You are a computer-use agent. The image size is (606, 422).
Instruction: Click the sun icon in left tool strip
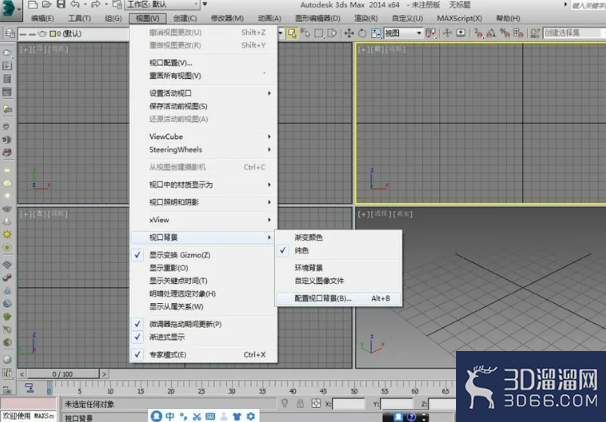click(7, 235)
